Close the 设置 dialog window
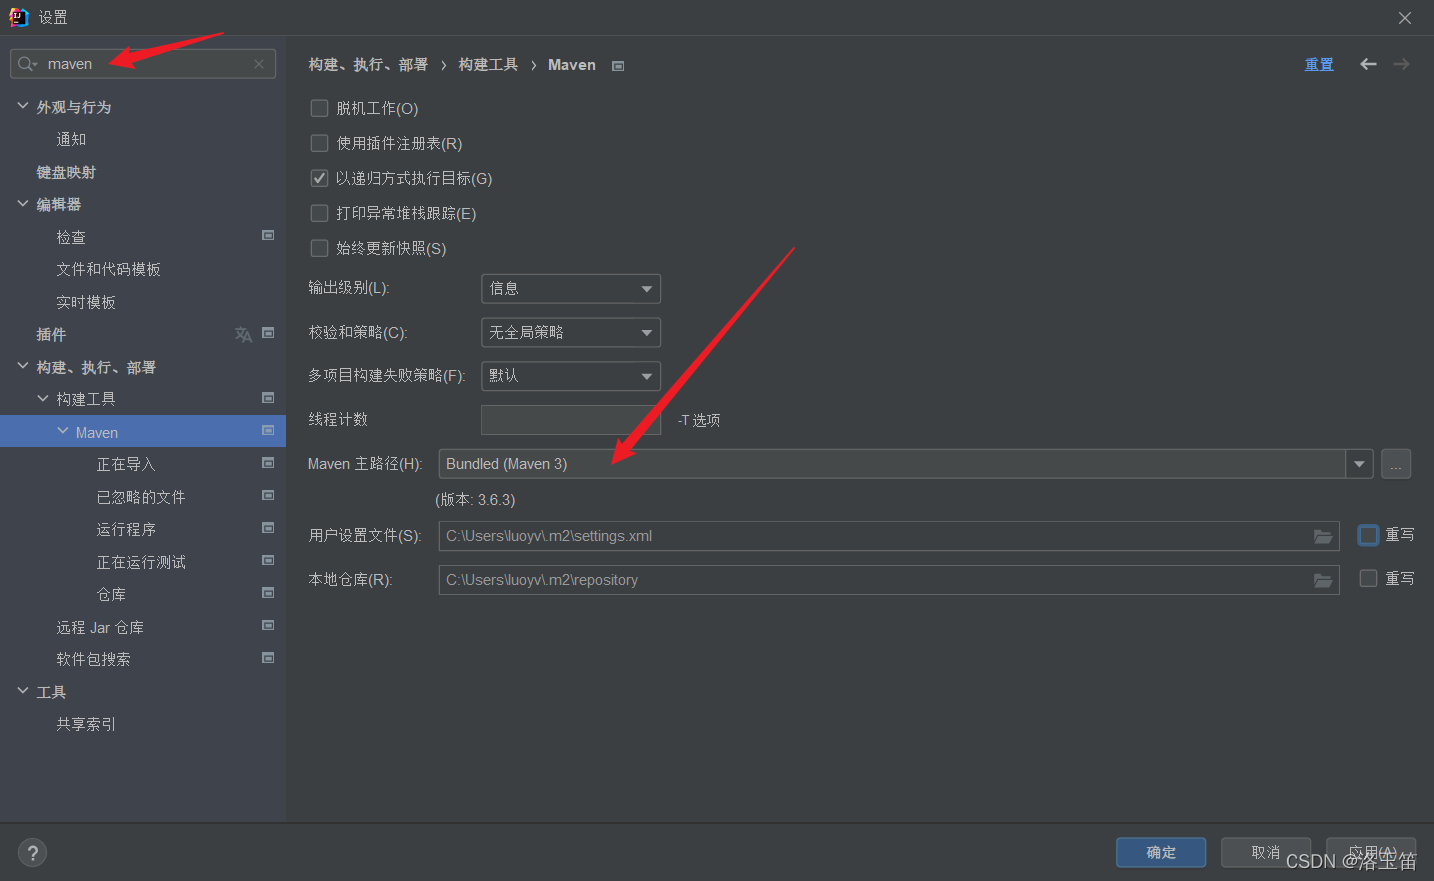The image size is (1434, 881). pos(1405,18)
